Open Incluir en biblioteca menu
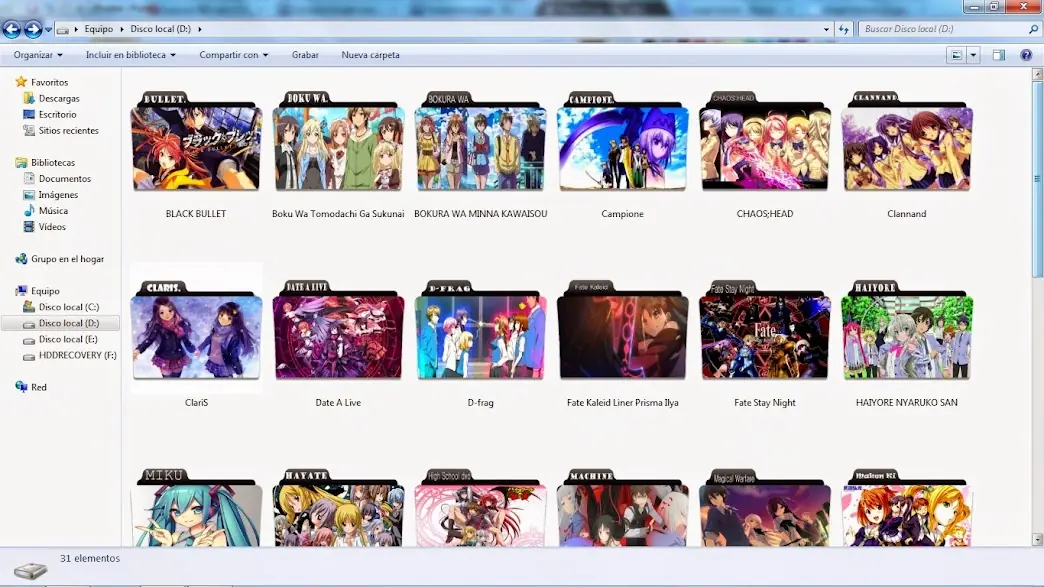The width and height of the screenshot is (1044, 587). (x=130, y=55)
